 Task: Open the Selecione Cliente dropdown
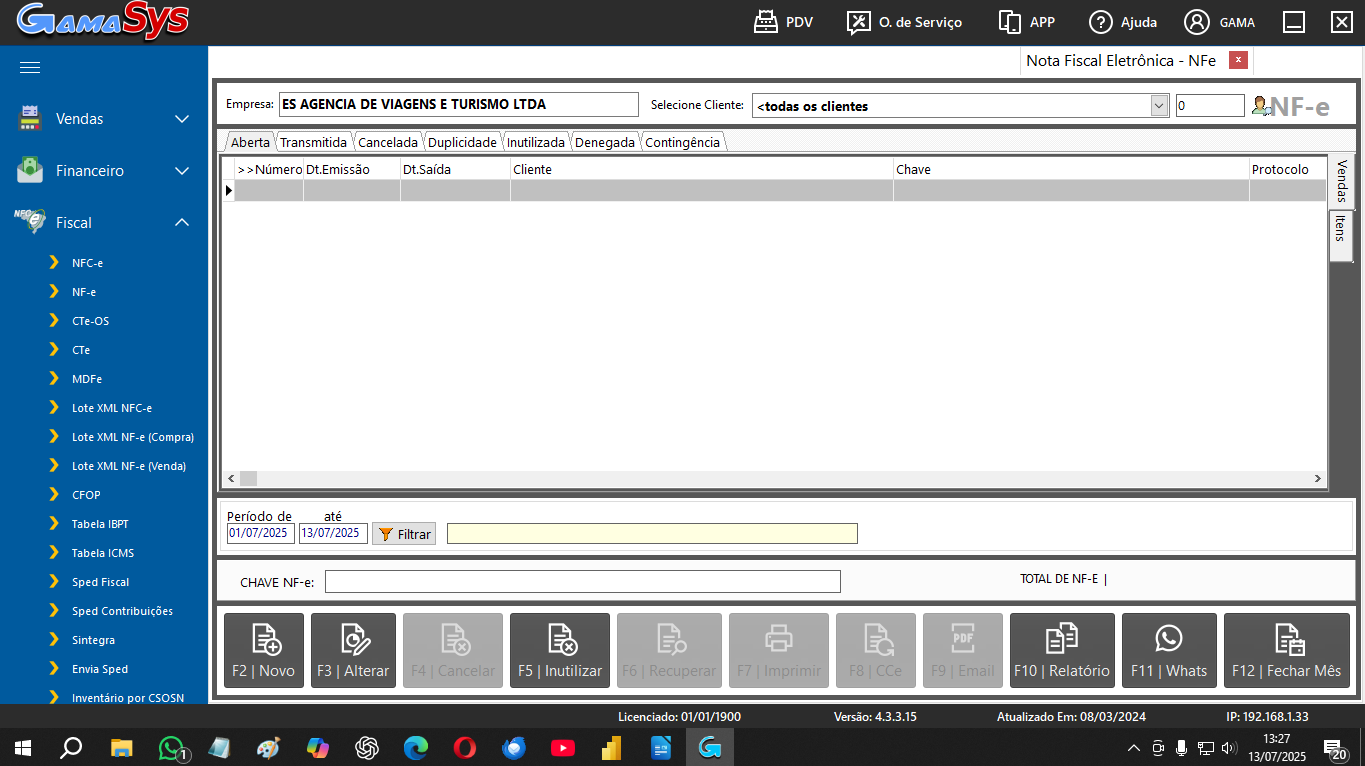coord(1159,106)
